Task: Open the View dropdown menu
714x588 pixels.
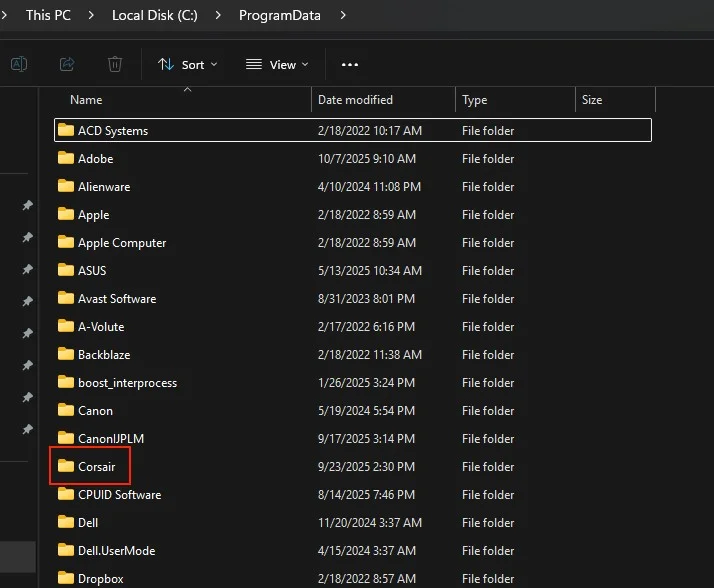Action: 277,64
